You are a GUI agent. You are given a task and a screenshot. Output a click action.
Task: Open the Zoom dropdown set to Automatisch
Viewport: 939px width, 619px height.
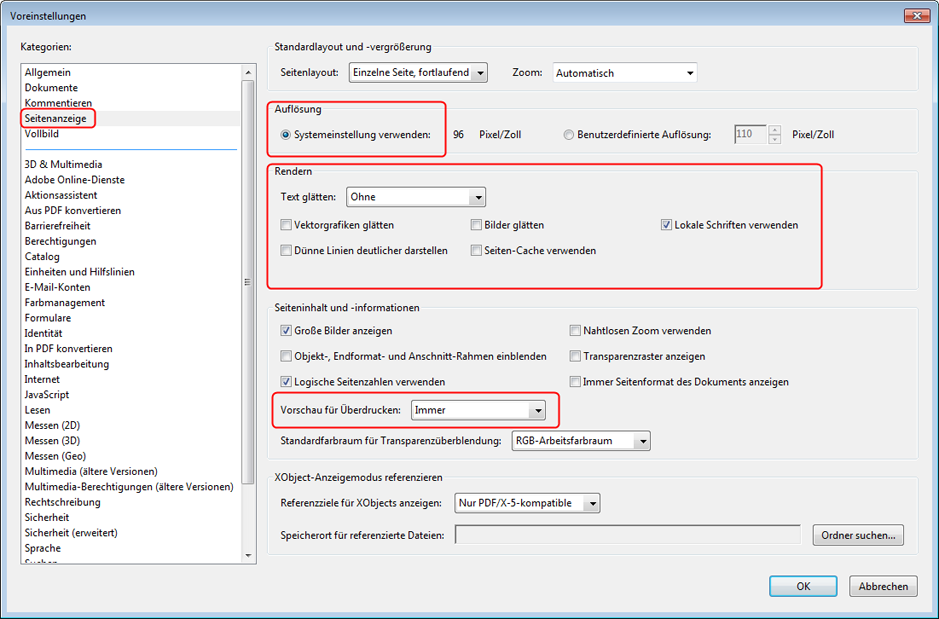click(x=625, y=73)
